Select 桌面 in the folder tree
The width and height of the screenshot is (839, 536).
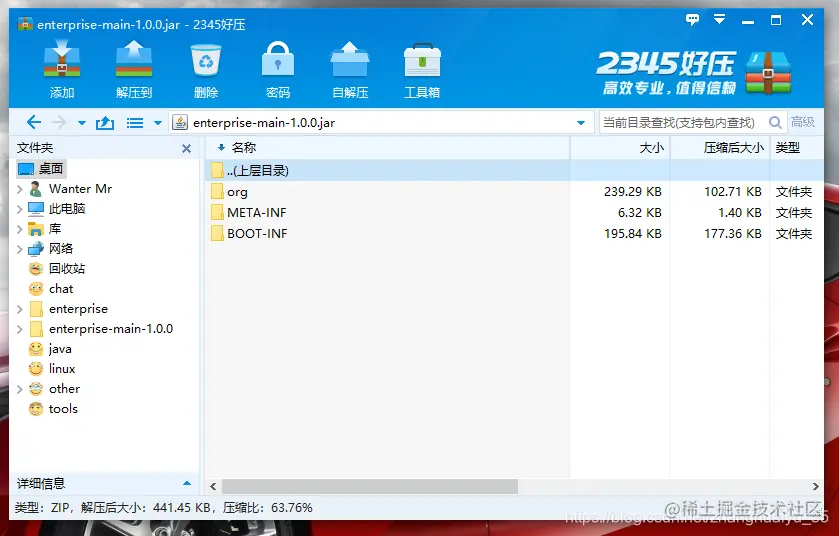click(41, 169)
